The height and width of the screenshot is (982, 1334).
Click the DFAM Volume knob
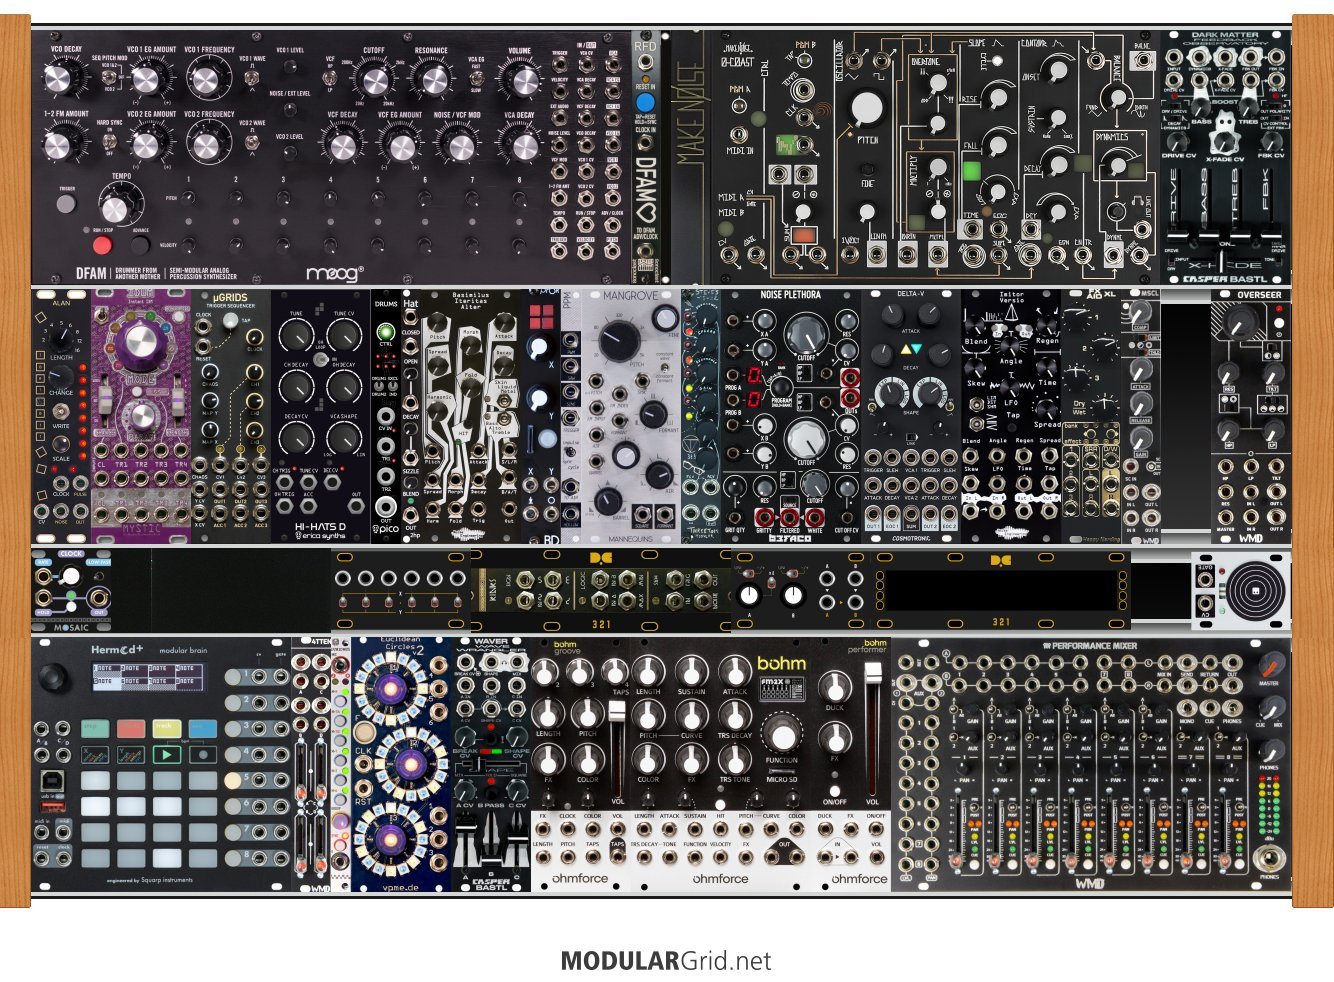[520, 79]
